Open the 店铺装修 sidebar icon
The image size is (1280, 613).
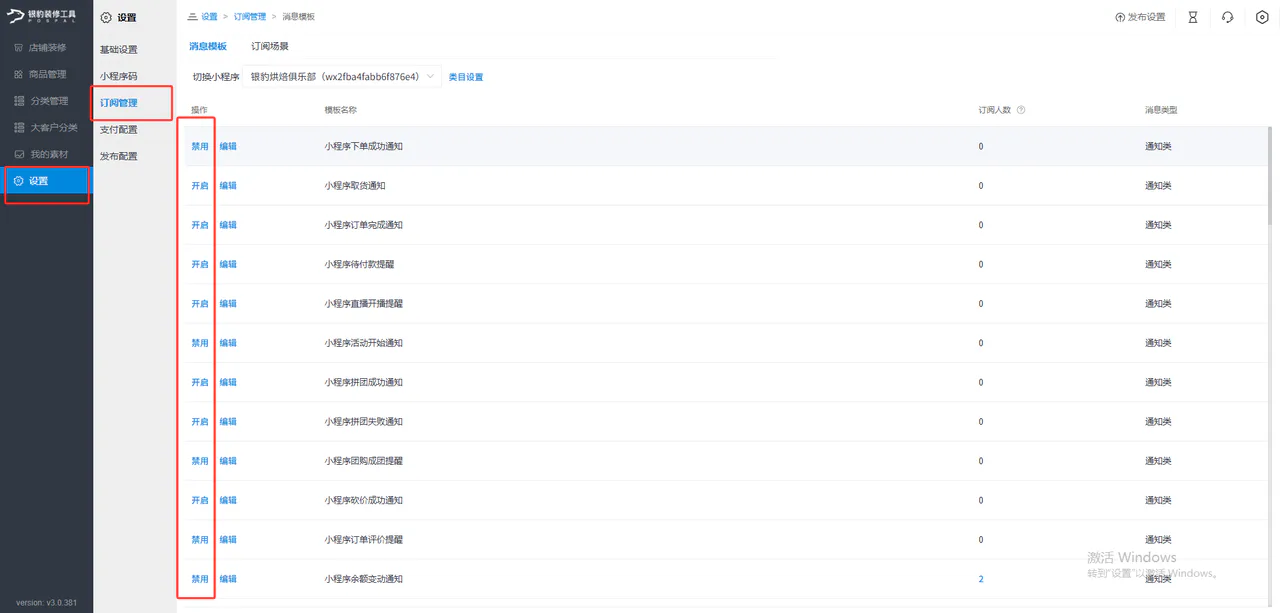click(19, 48)
